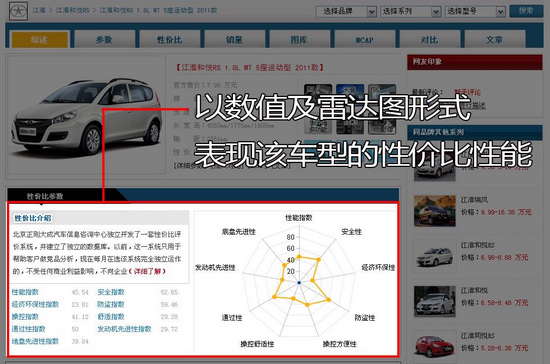Click the price 5.28-6.38 万元
The image size is (550, 364).
coord(504,348)
